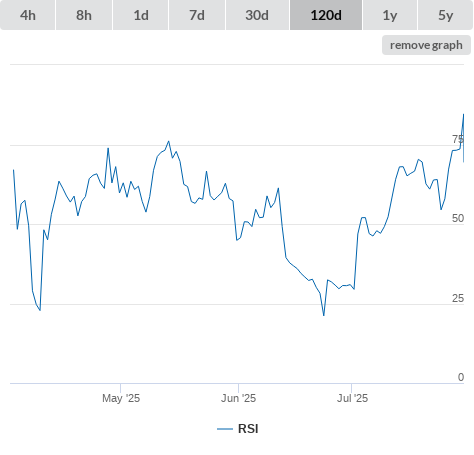Switch to the 4h time range
This screenshot has width=474, height=455.
28,15
